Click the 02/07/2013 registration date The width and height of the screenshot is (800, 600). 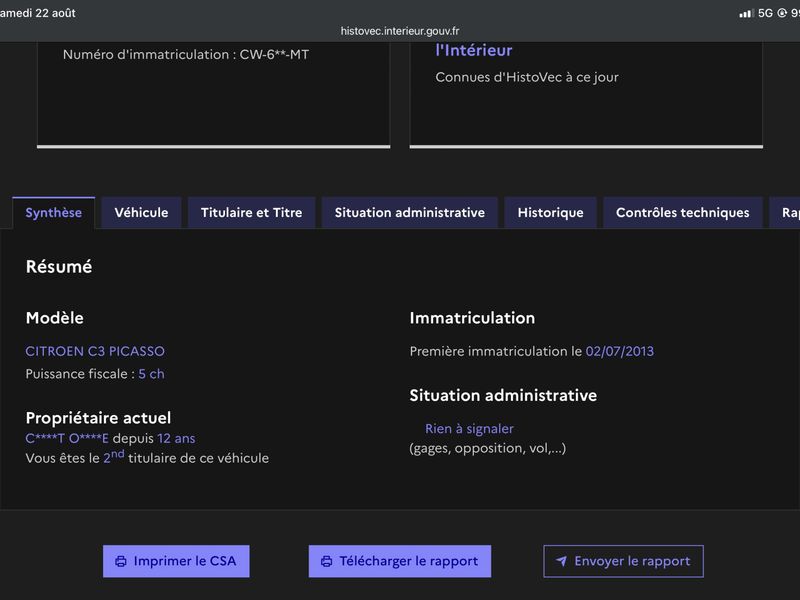(x=619, y=351)
